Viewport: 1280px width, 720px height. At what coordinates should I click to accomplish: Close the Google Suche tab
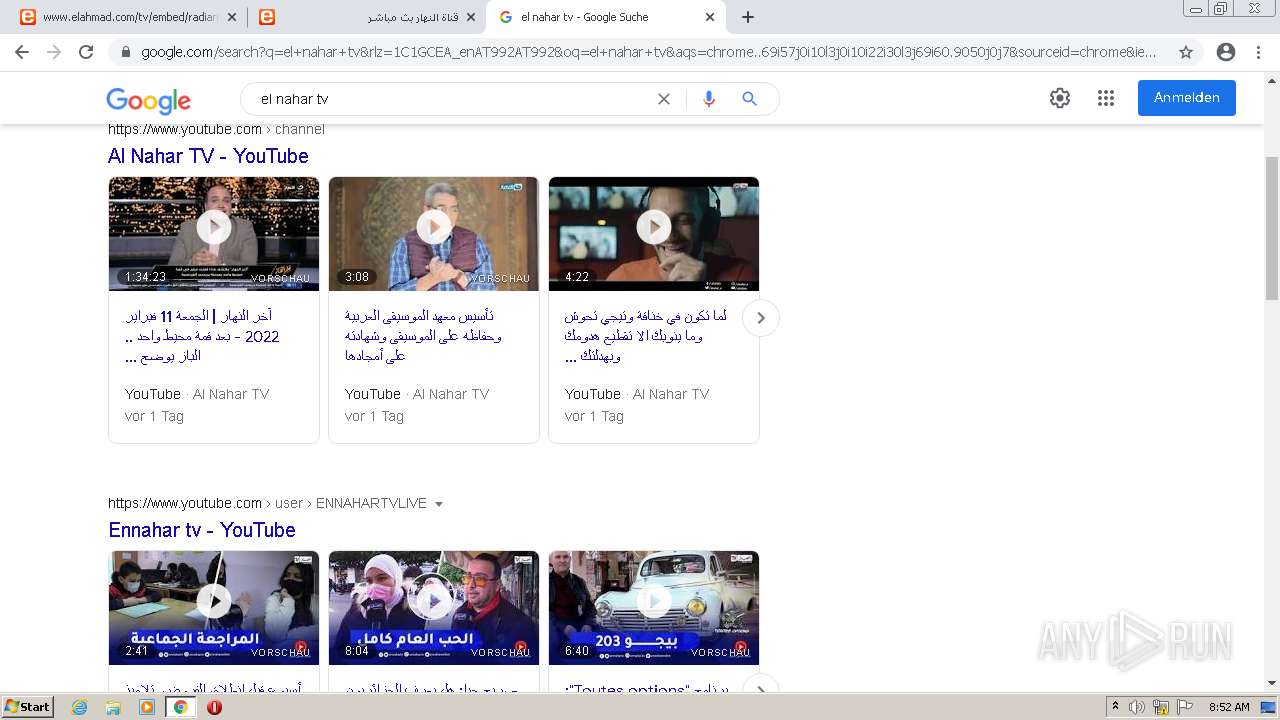pyautogui.click(x=710, y=17)
